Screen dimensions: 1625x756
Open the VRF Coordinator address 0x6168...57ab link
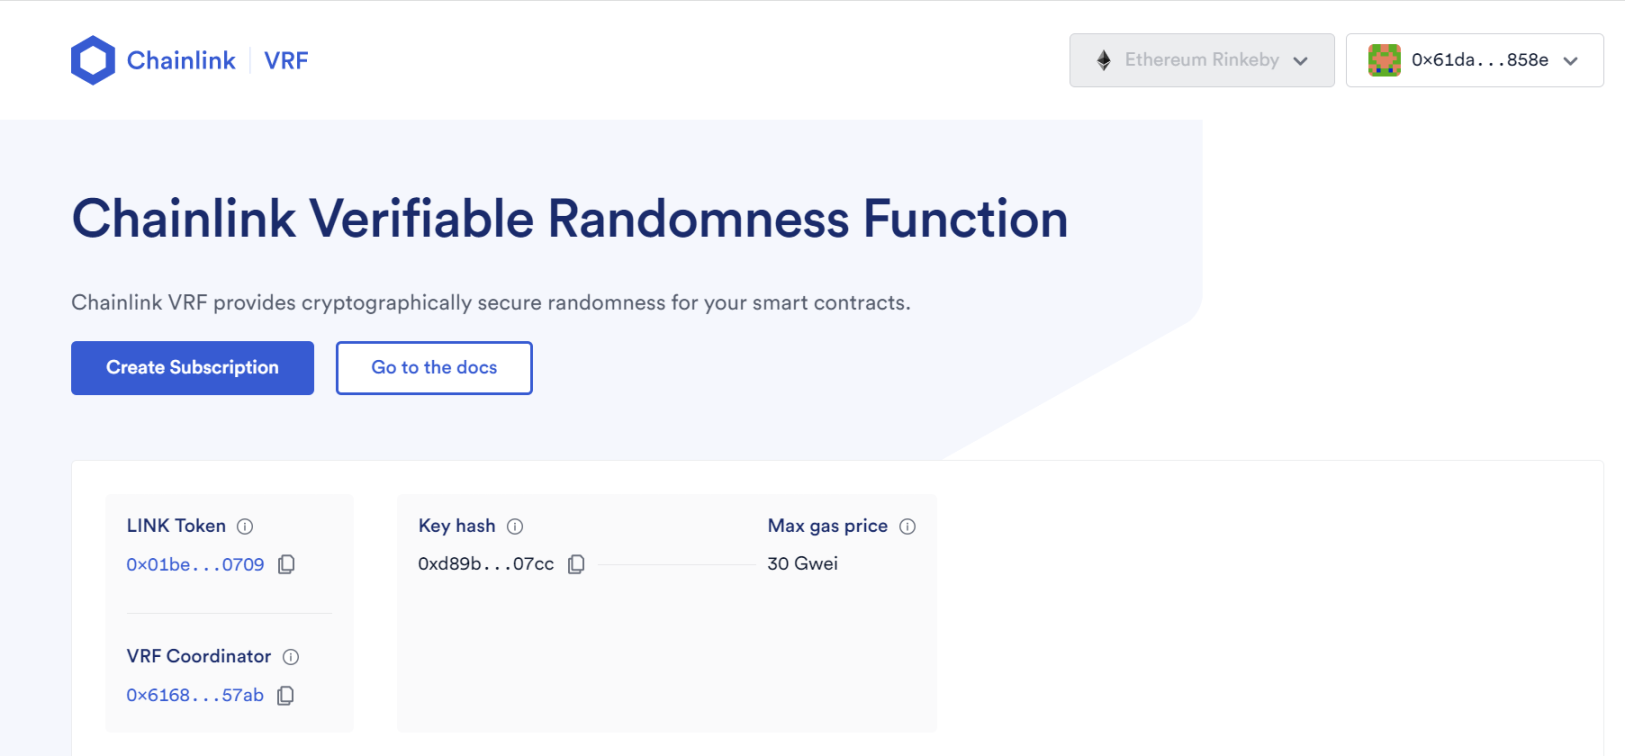coord(195,696)
